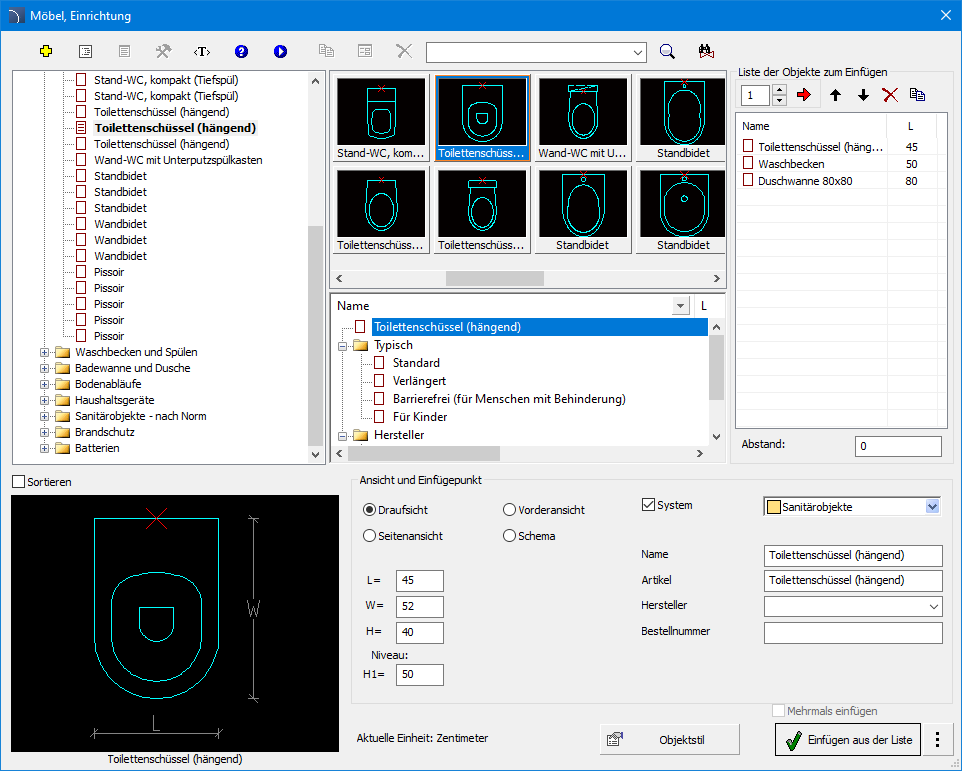
Task: Click the binoculars find icon
Action: pyautogui.click(x=706, y=52)
